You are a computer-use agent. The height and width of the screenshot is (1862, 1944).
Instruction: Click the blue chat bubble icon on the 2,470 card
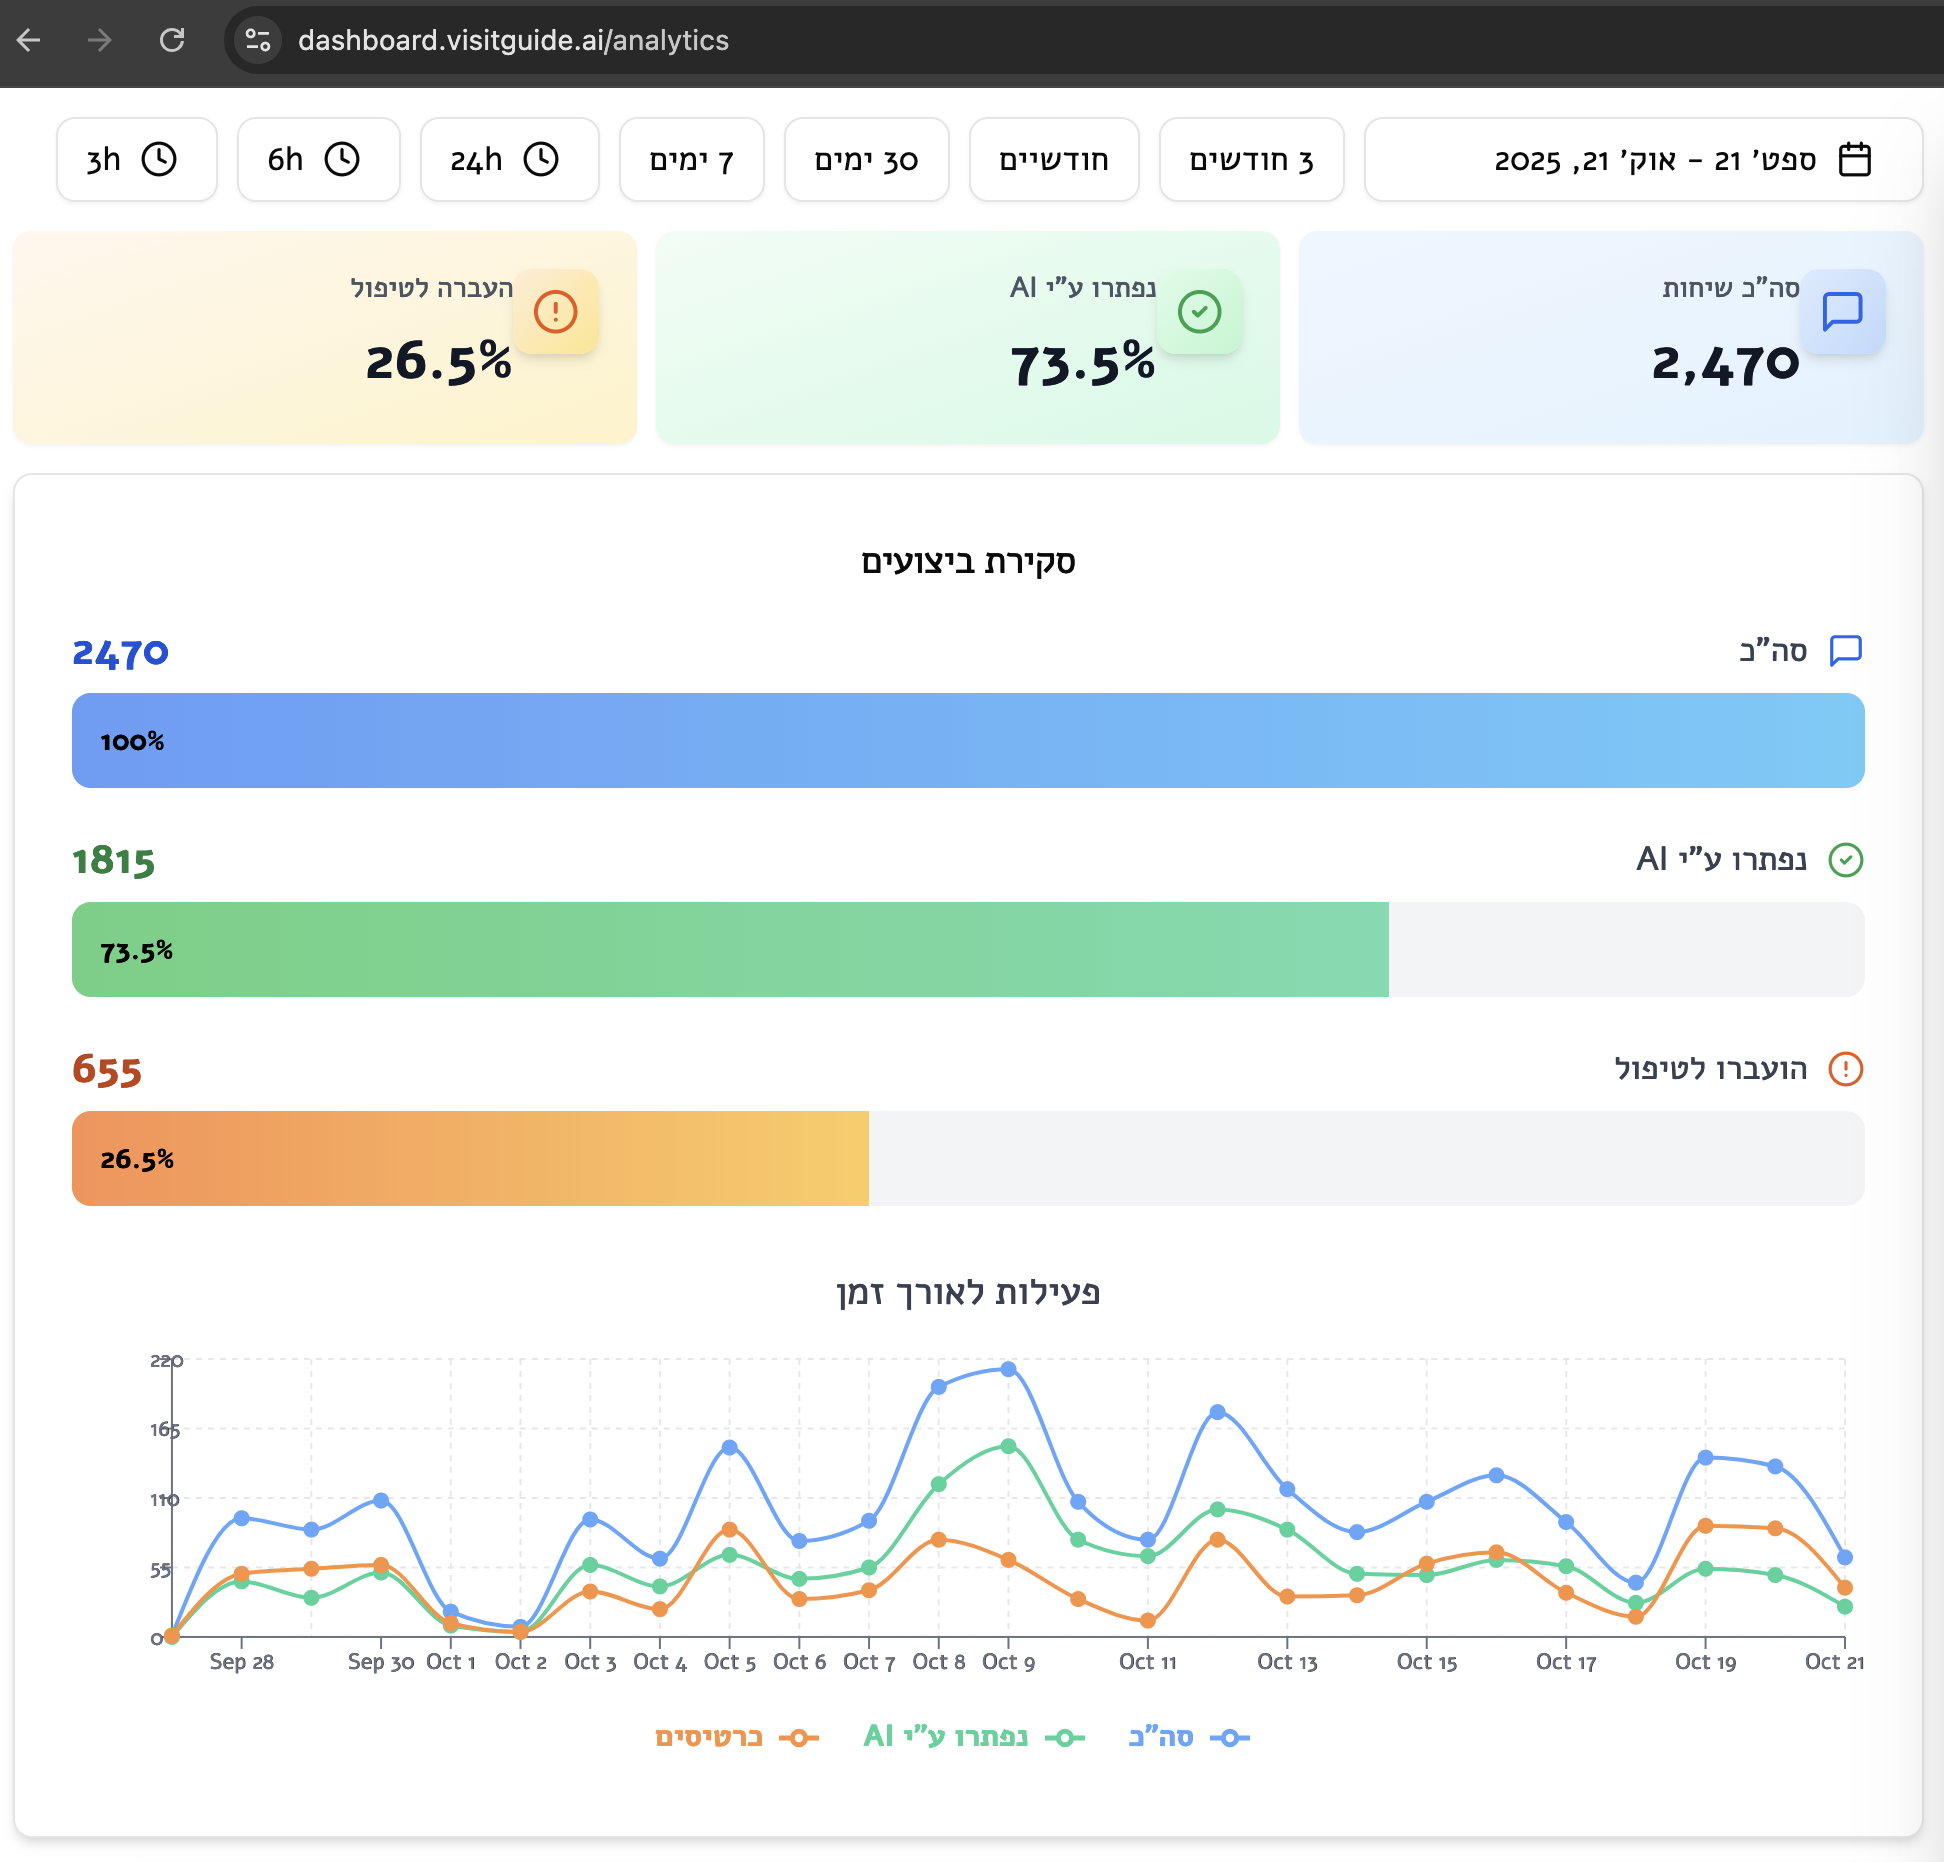click(x=1843, y=311)
